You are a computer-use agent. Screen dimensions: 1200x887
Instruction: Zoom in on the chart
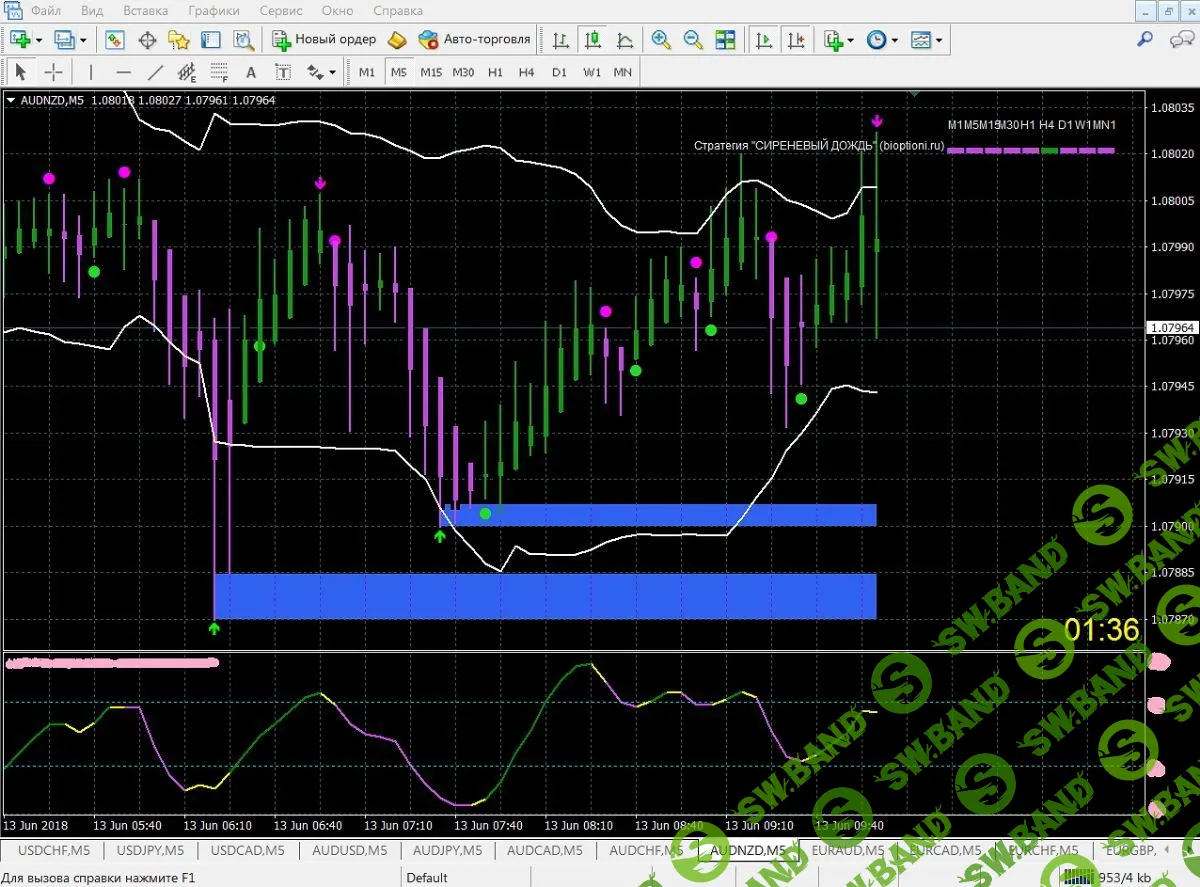point(660,40)
